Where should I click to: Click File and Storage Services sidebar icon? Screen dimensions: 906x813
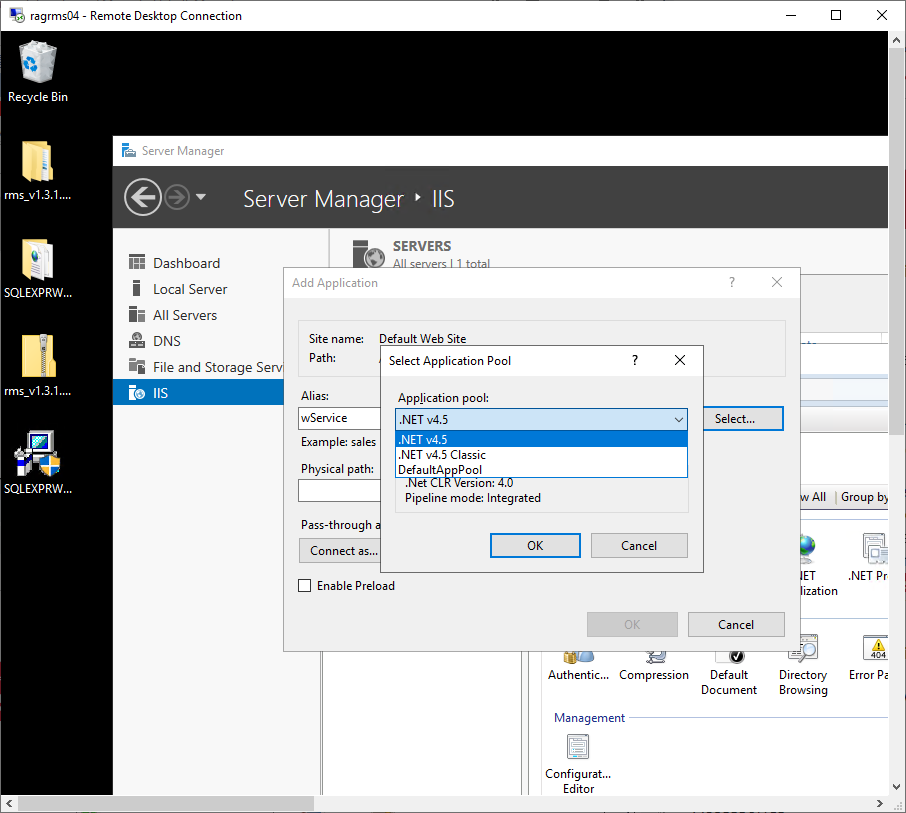[137, 366]
